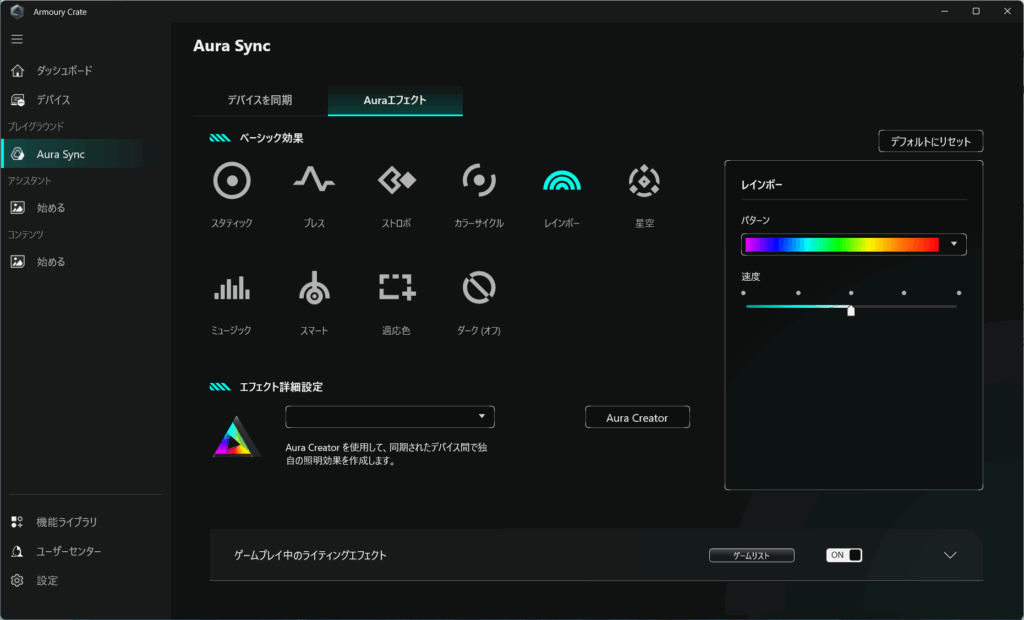Open ユーザーセンター in the sidebar

pyautogui.click(x=69, y=551)
